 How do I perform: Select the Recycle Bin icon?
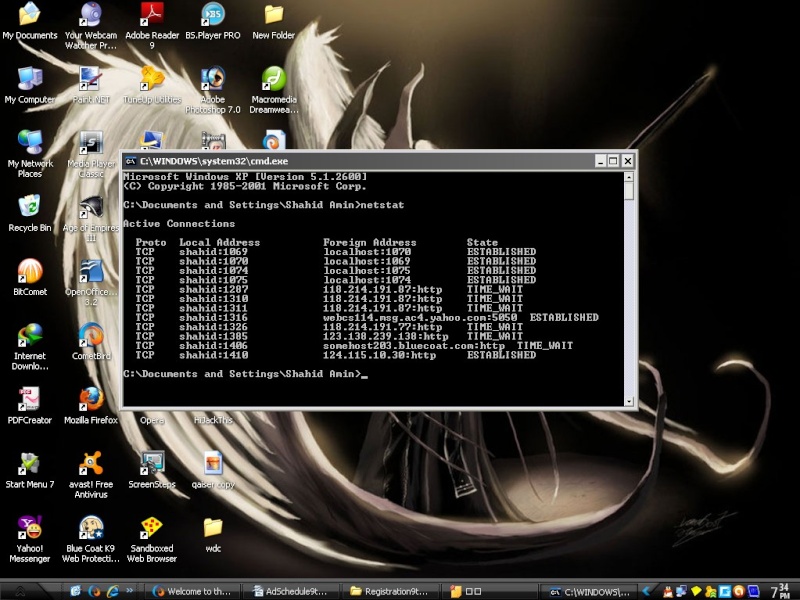click(x=30, y=213)
